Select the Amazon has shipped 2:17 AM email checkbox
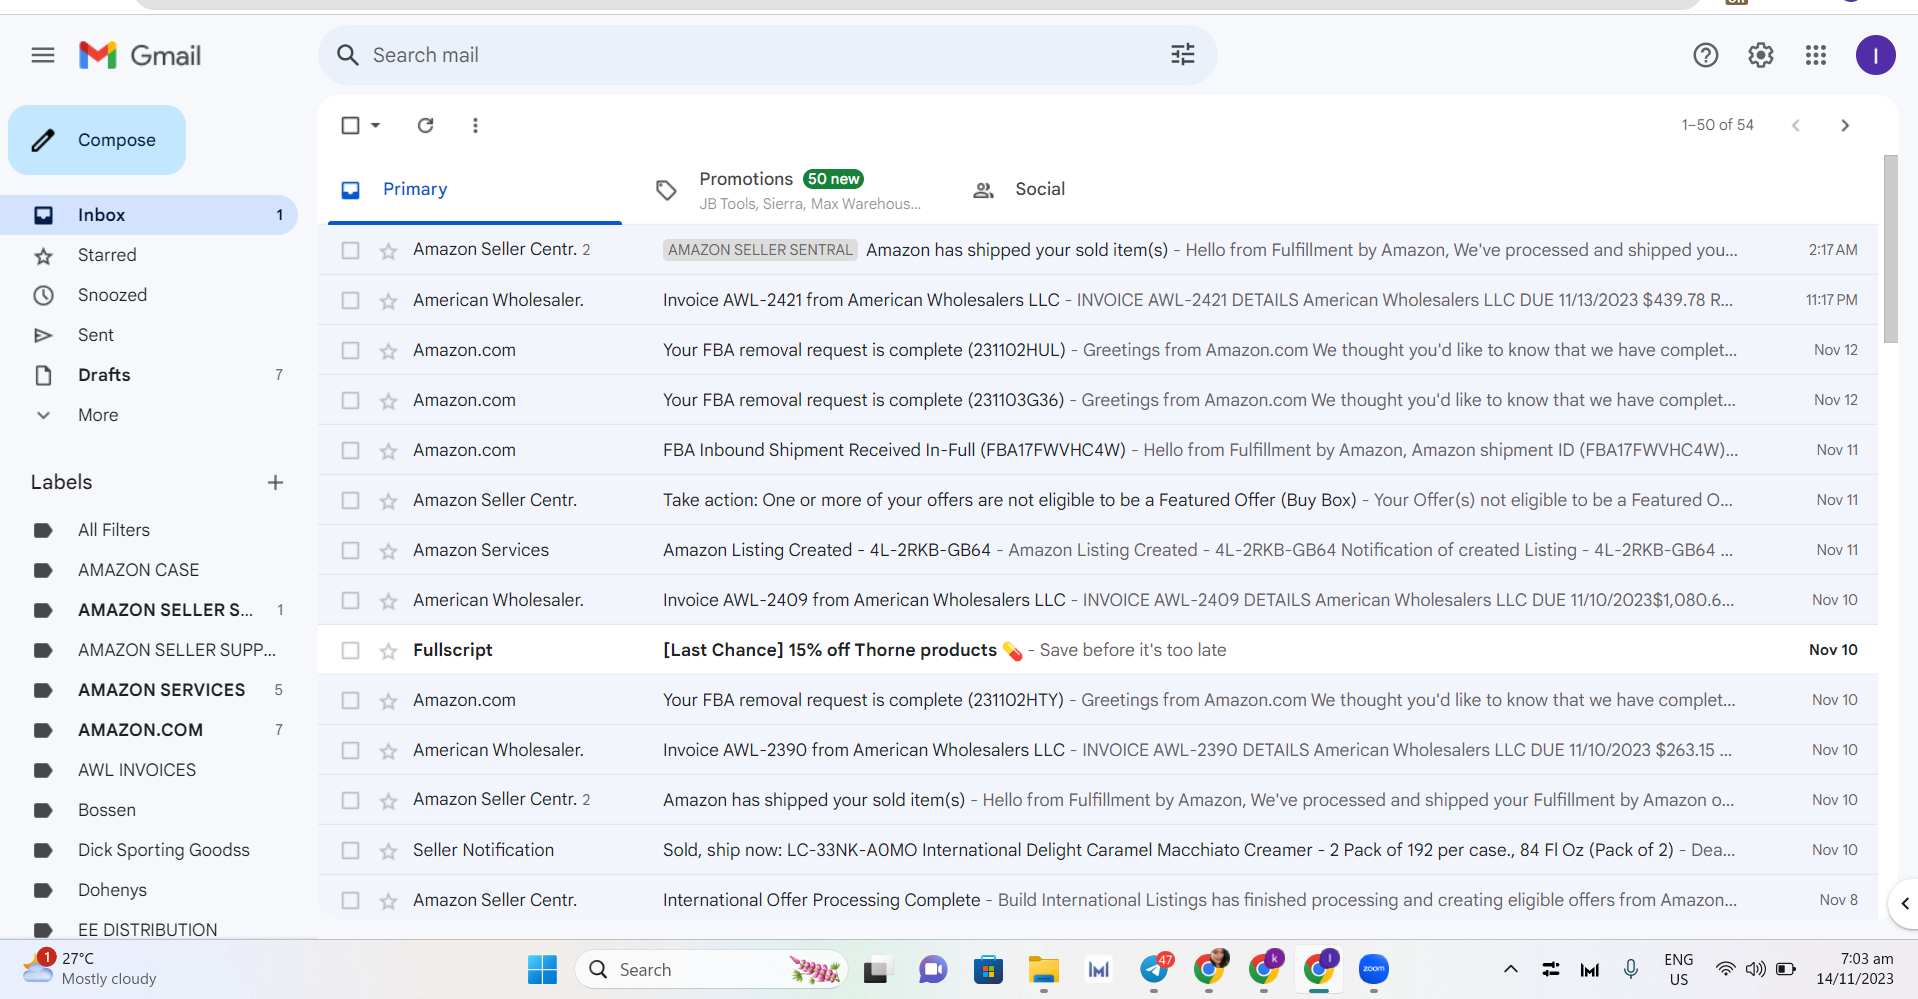The height and width of the screenshot is (999, 1918). coord(350,250)
